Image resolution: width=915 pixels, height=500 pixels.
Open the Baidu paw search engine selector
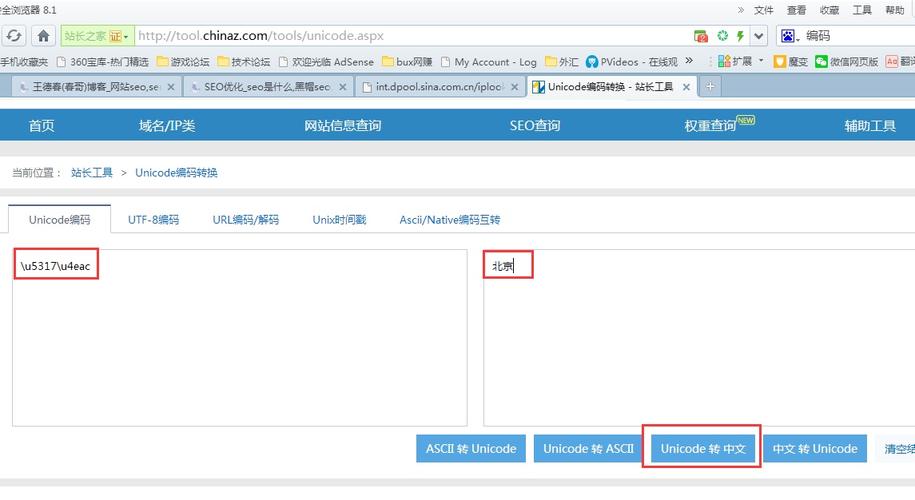tap(790, 36)
